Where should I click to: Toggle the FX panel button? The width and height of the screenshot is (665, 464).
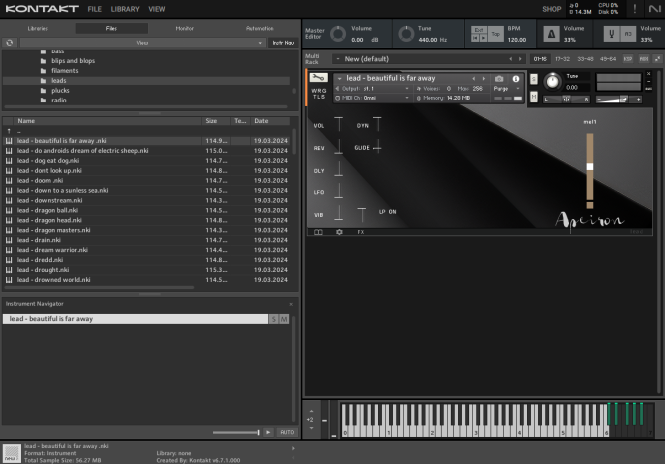pyautogui.click(x=360, y=232)
